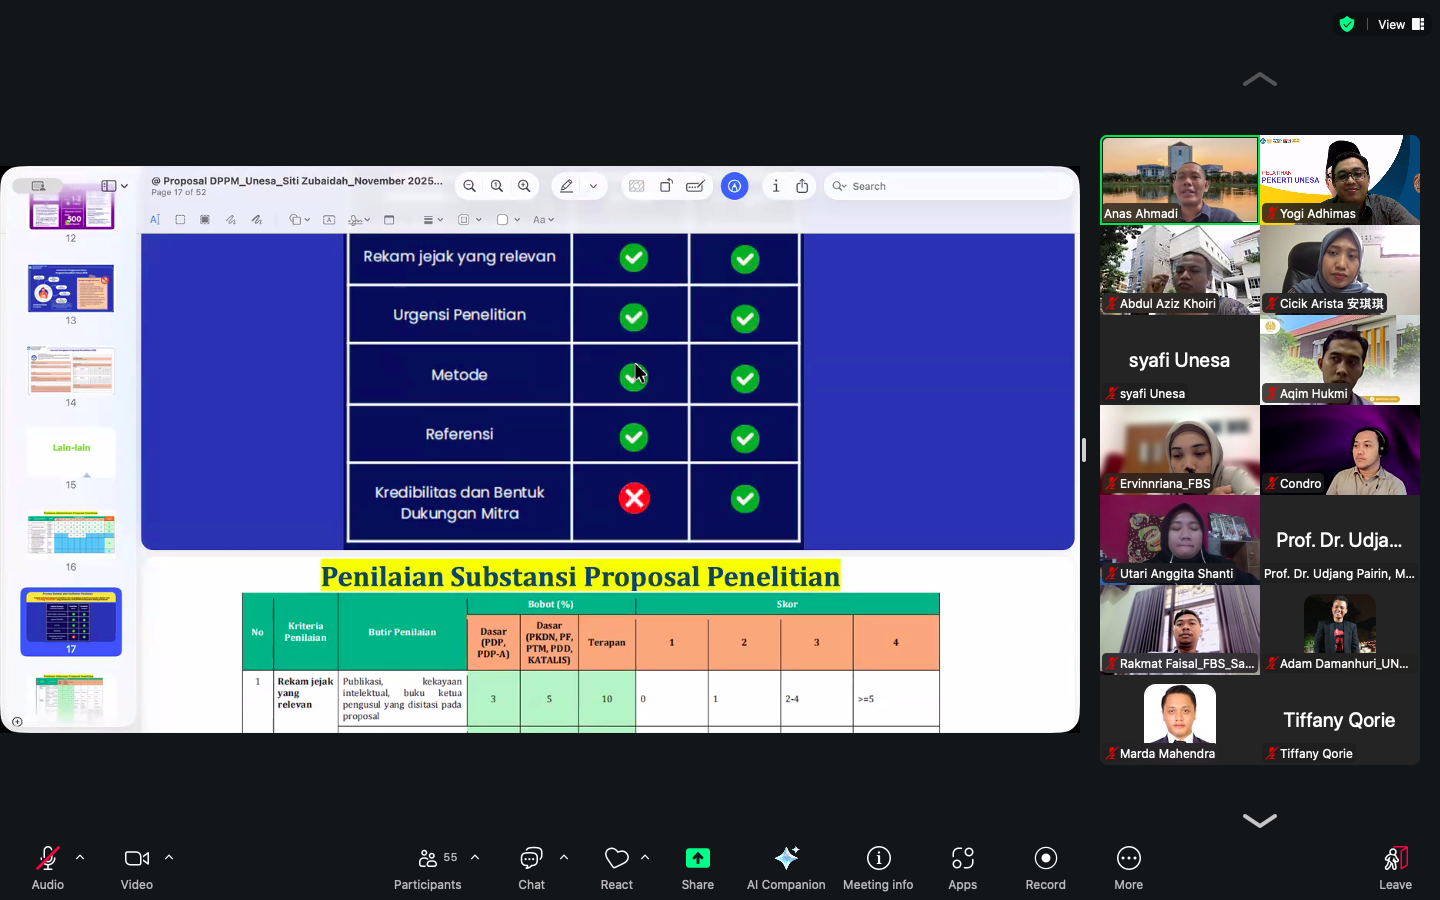Open the More options menu
Image resolution: width=1440 pixels, height=900 pixels.
tap(1128, 867)
